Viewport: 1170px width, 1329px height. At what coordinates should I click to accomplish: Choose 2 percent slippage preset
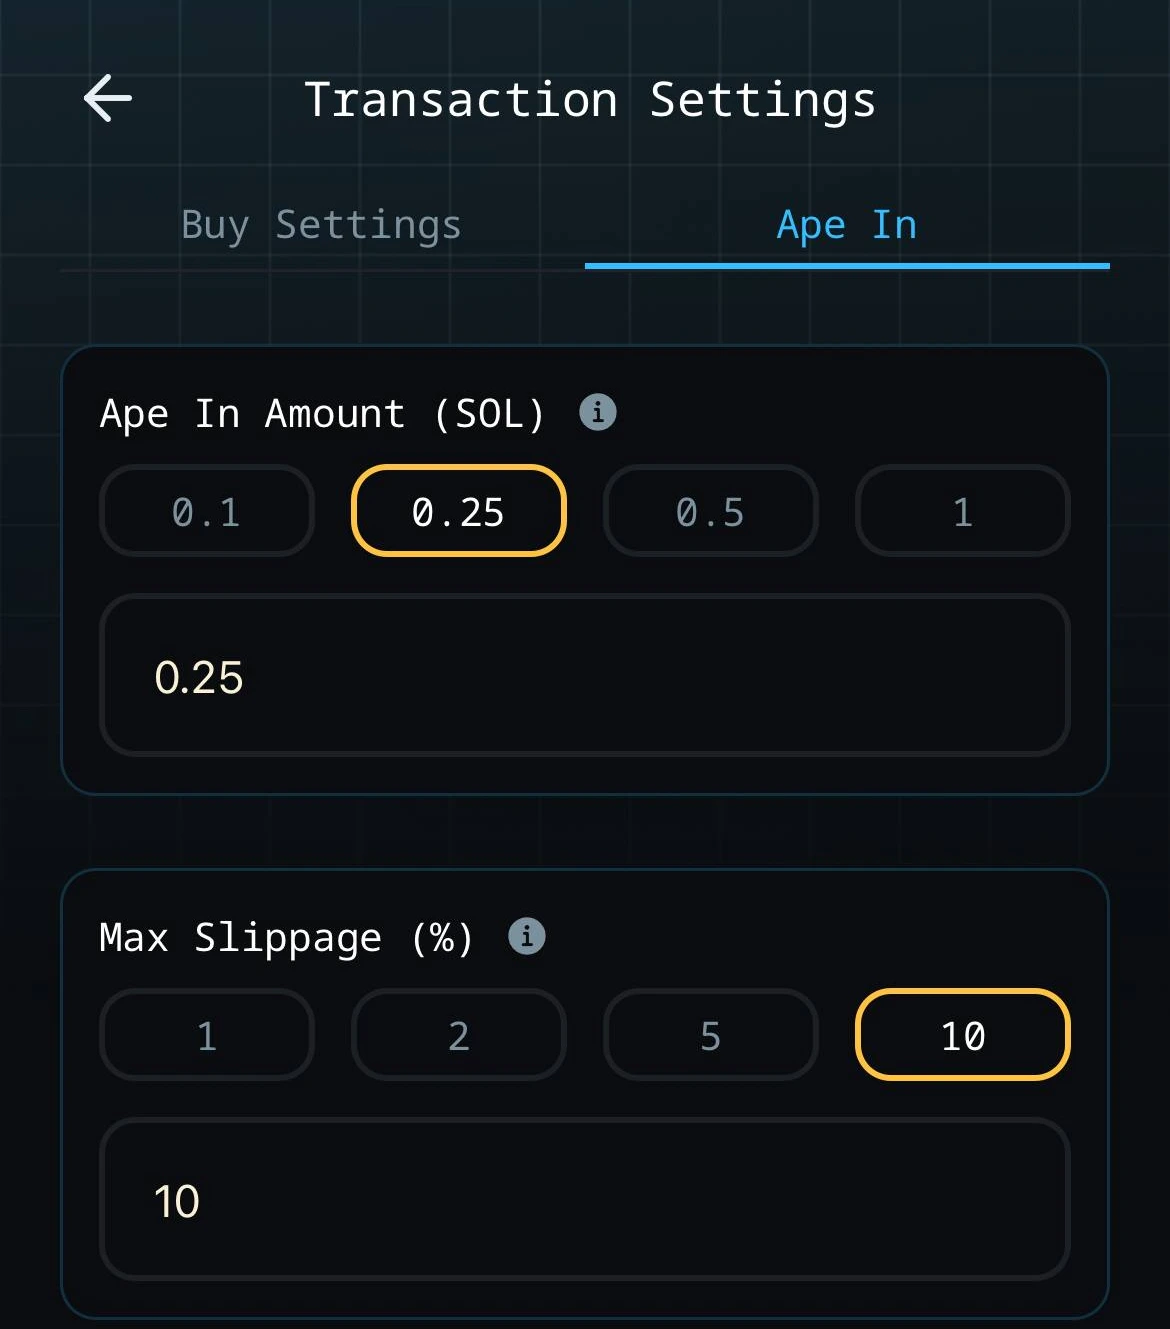click(x=458, y=1035)
